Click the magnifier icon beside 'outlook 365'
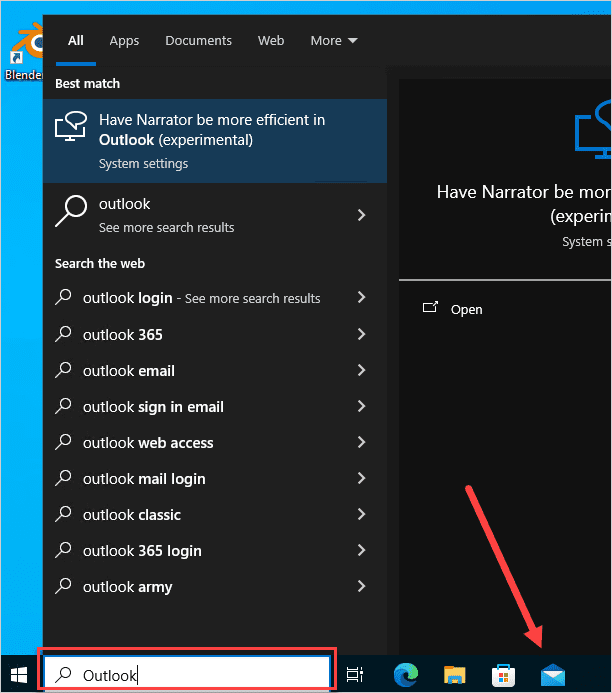The width and height of the screenshot is (612, 693). click(x=63, y=334)
